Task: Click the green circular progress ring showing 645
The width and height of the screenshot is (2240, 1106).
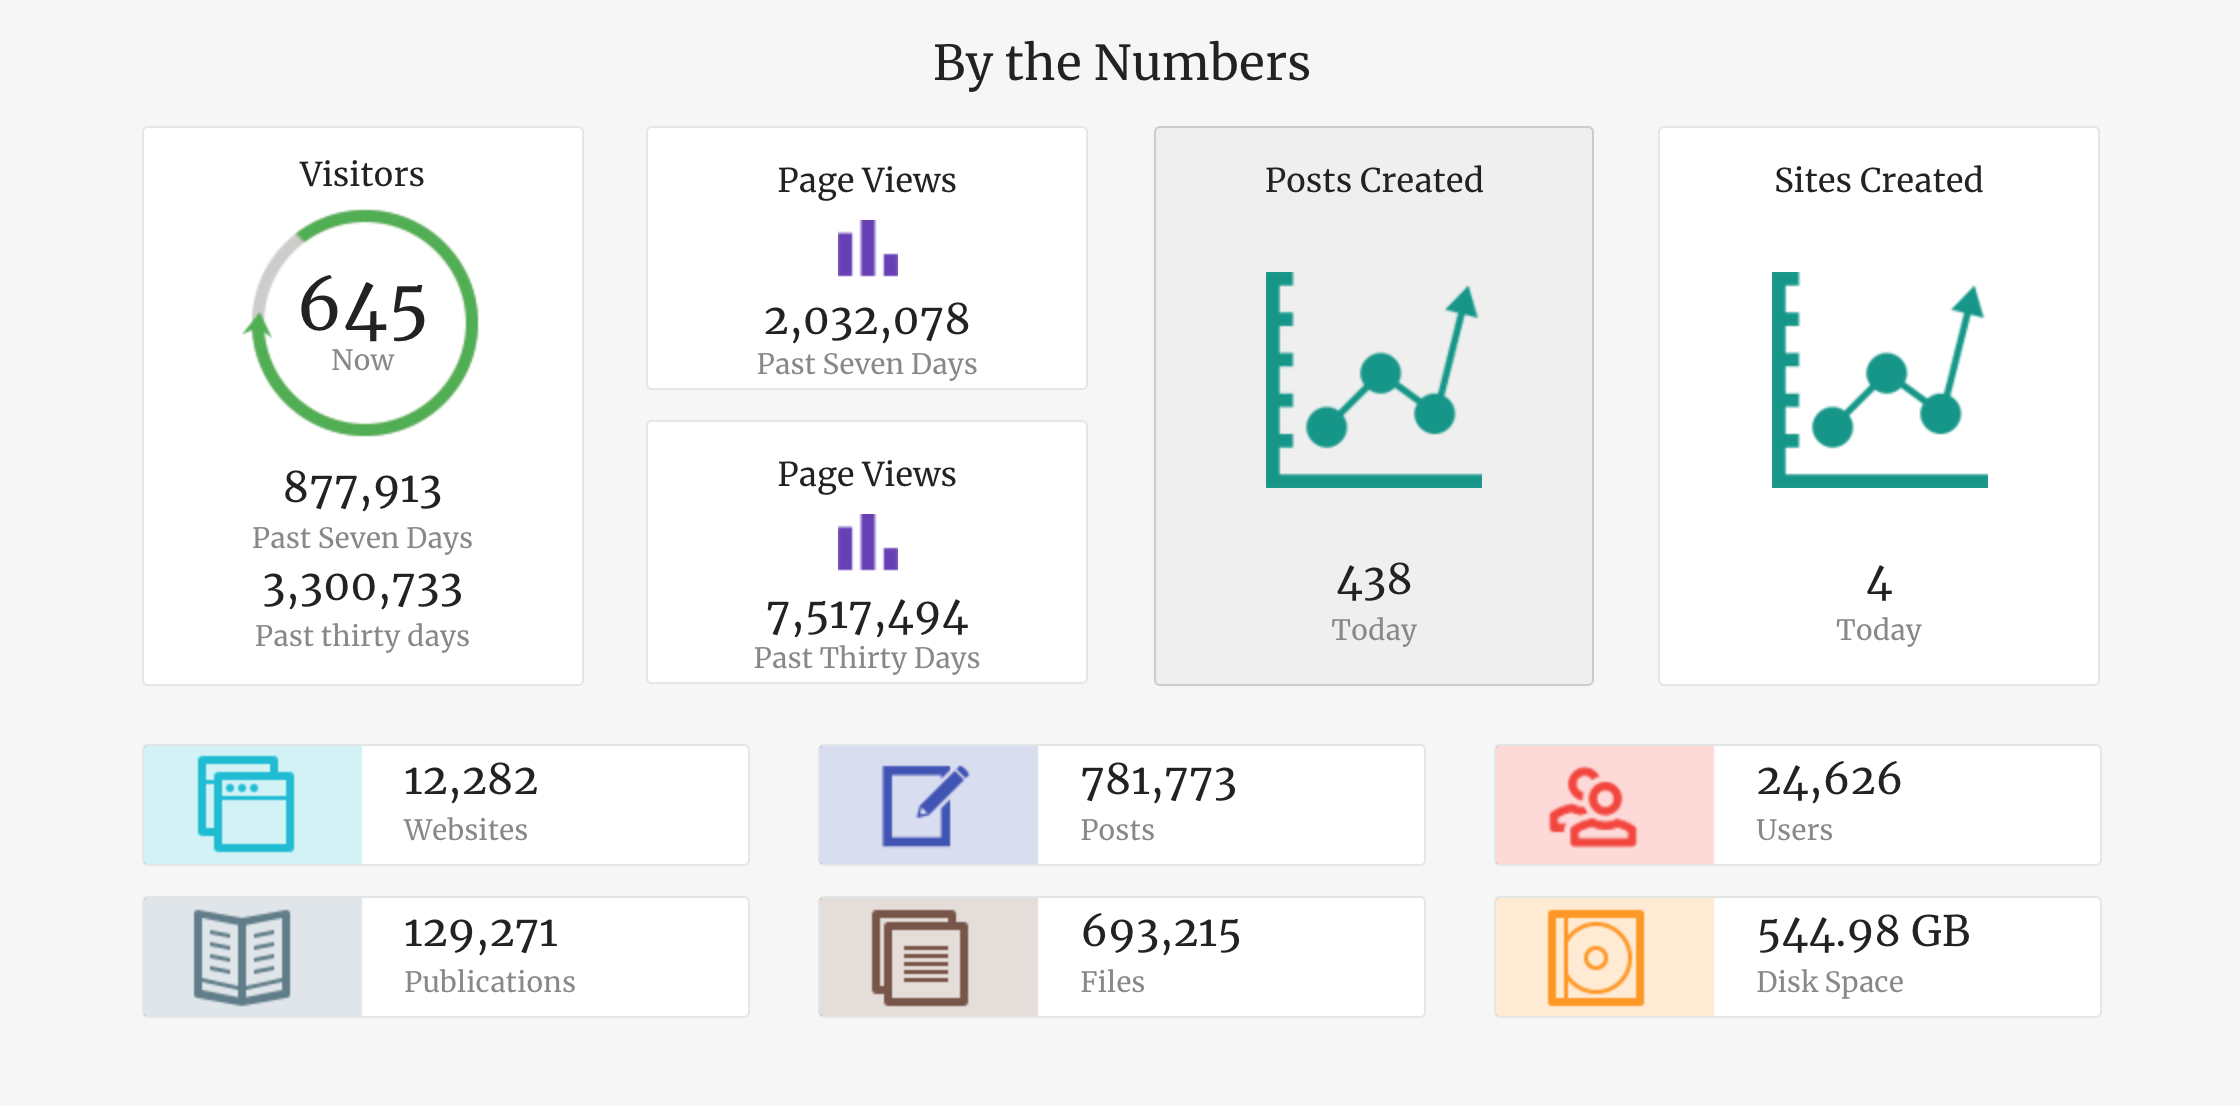Action: 362,322
